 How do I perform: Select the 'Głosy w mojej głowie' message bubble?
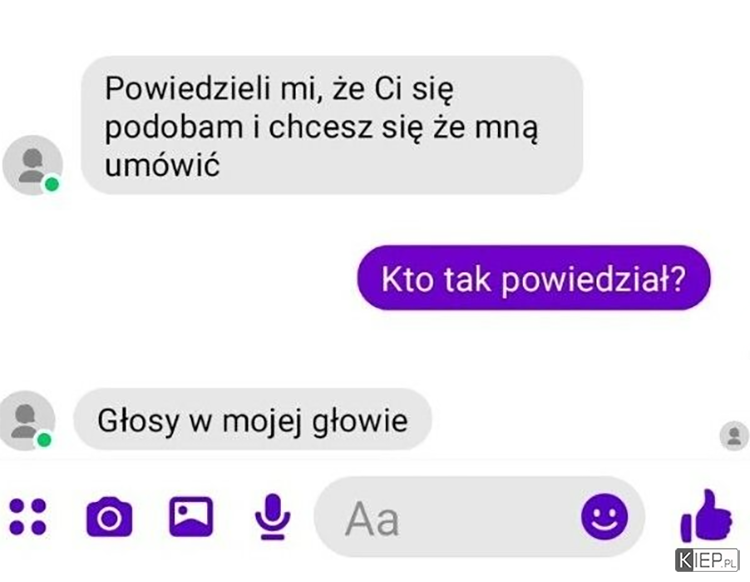coord(253,420)
